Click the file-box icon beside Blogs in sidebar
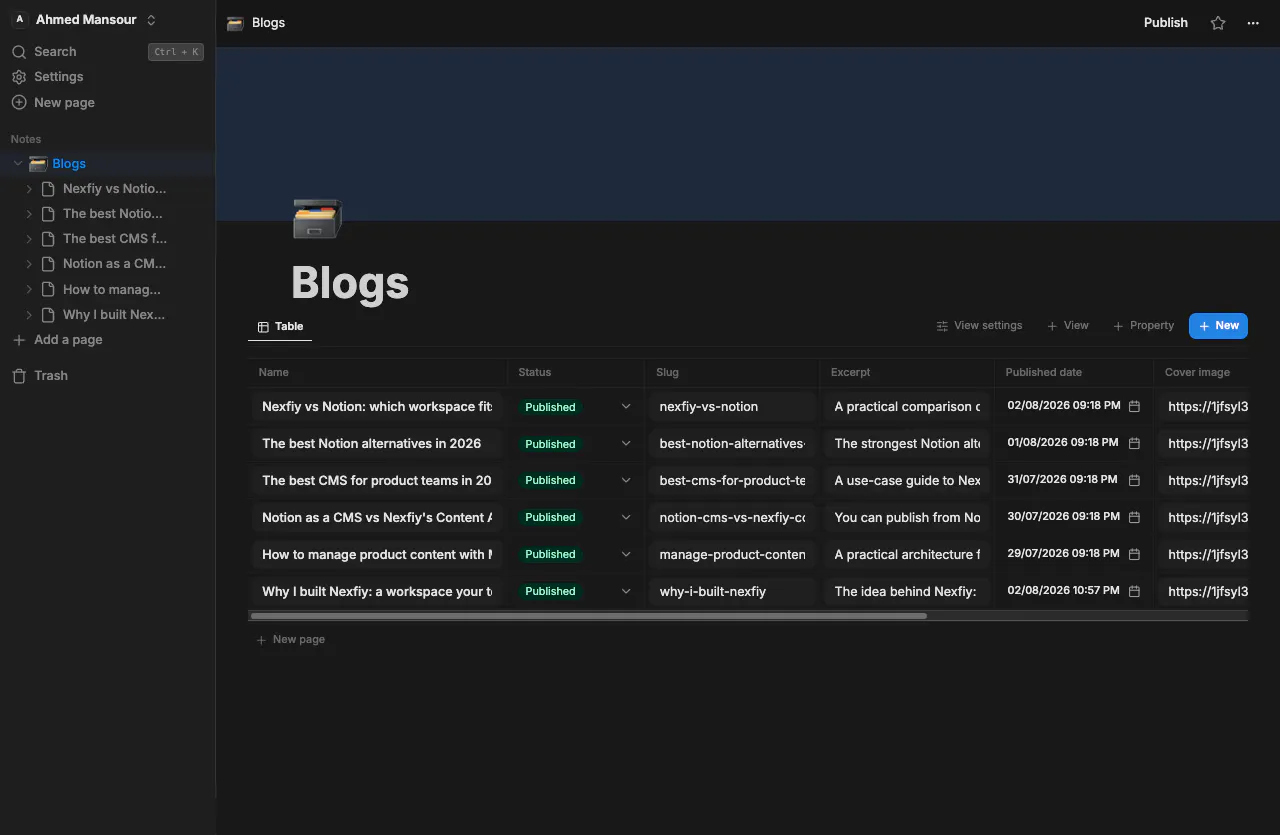Viewport: 1280px width, 835px height. point(38,164)
